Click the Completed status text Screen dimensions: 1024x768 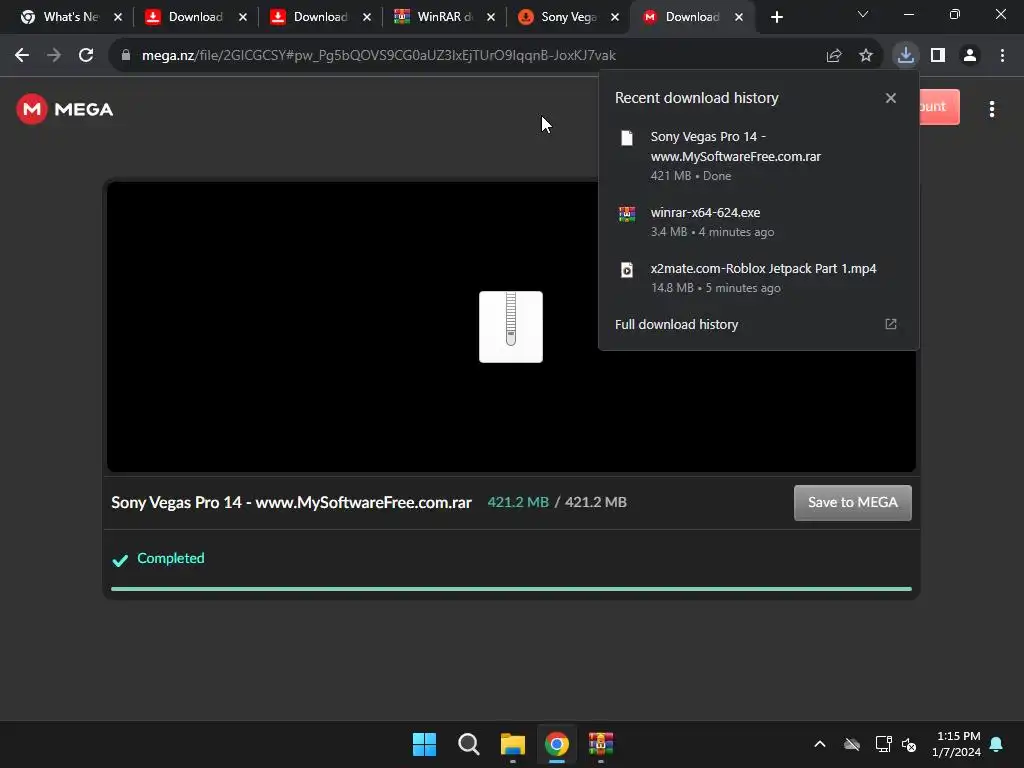(x=170, y=558)
